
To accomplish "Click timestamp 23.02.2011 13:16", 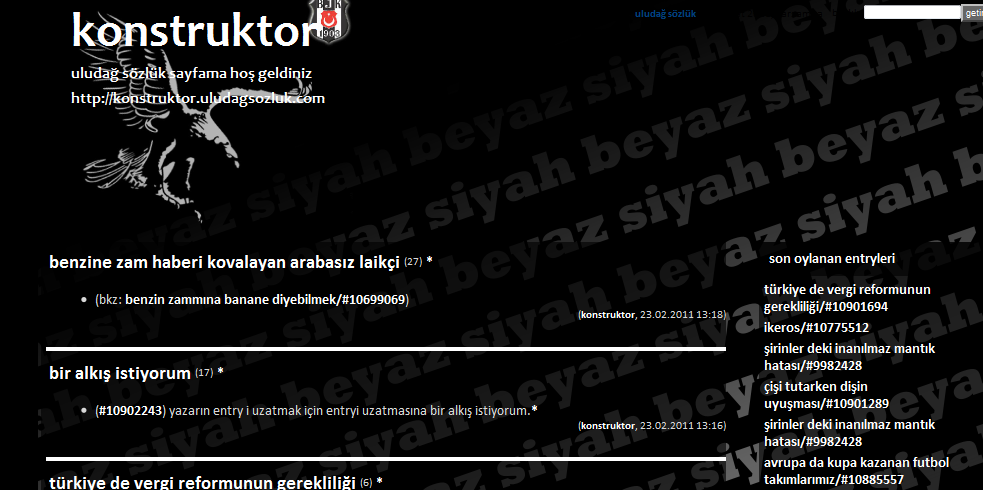I will [x=682, y=426].
